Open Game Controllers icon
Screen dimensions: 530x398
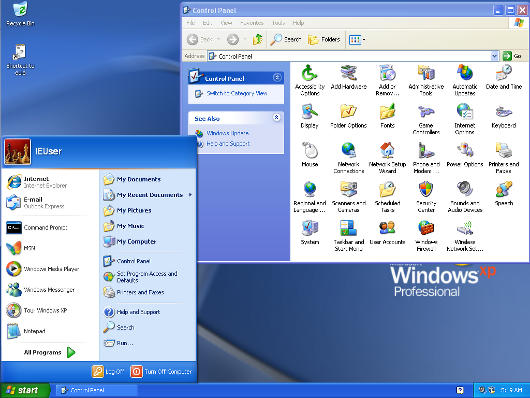click(x=426, y=119)
